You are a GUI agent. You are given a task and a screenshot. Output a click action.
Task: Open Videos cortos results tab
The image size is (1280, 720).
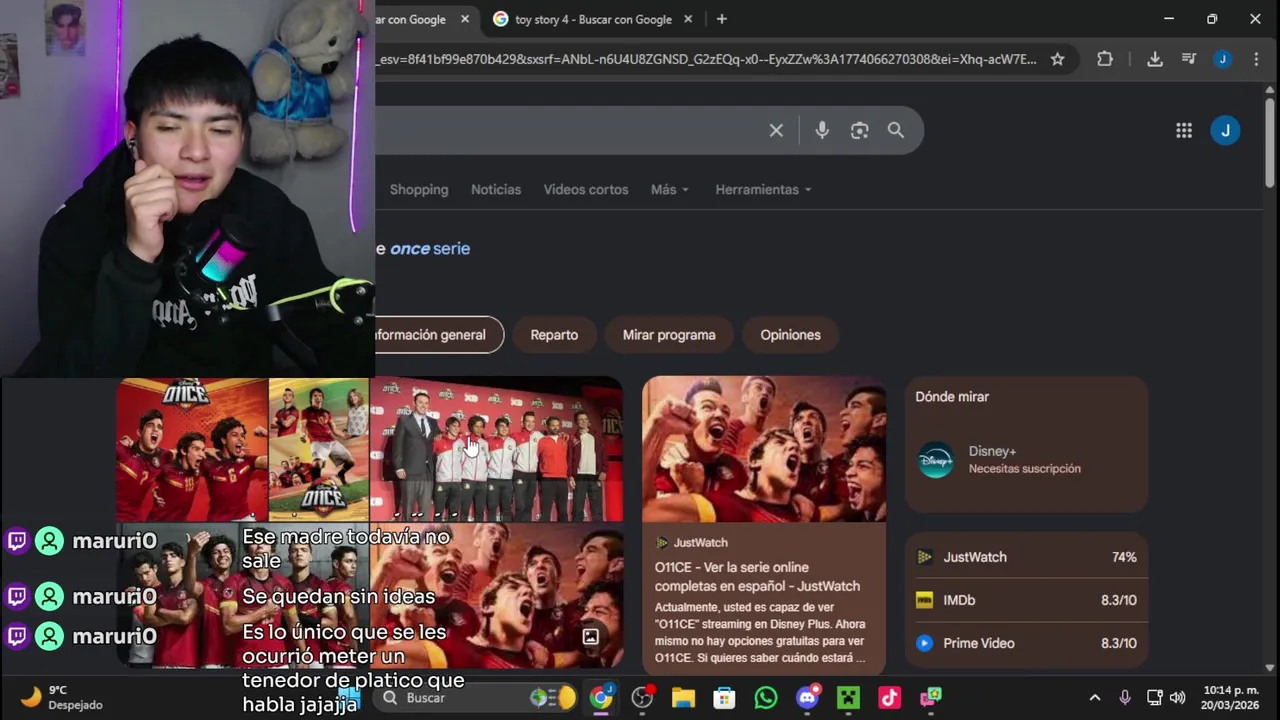pos(586,189)
